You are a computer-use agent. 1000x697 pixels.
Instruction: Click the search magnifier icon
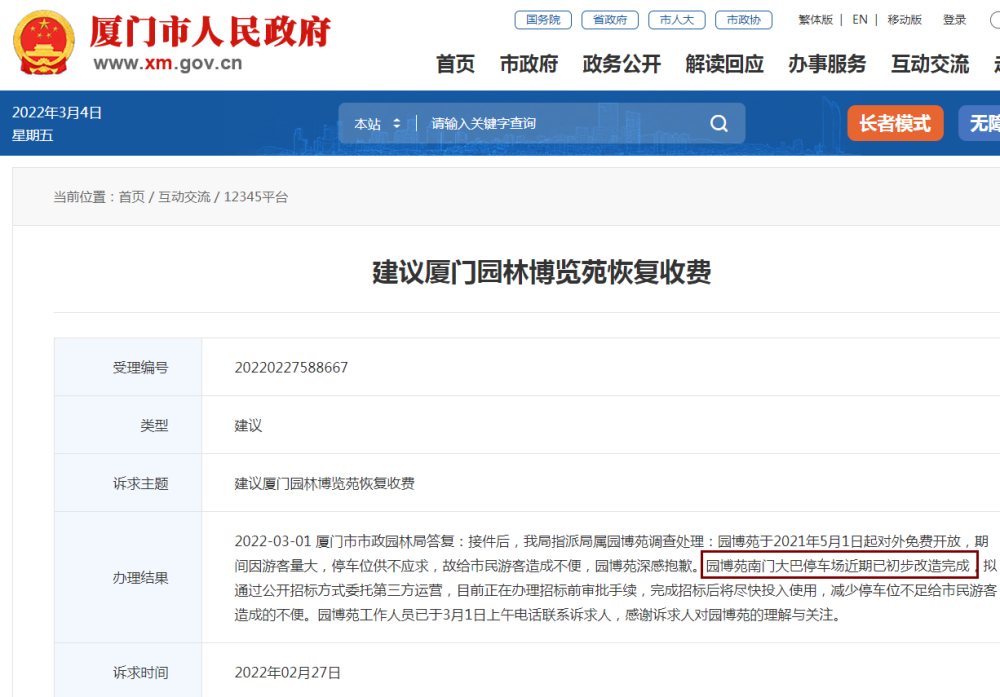click(x=719, y=123)
